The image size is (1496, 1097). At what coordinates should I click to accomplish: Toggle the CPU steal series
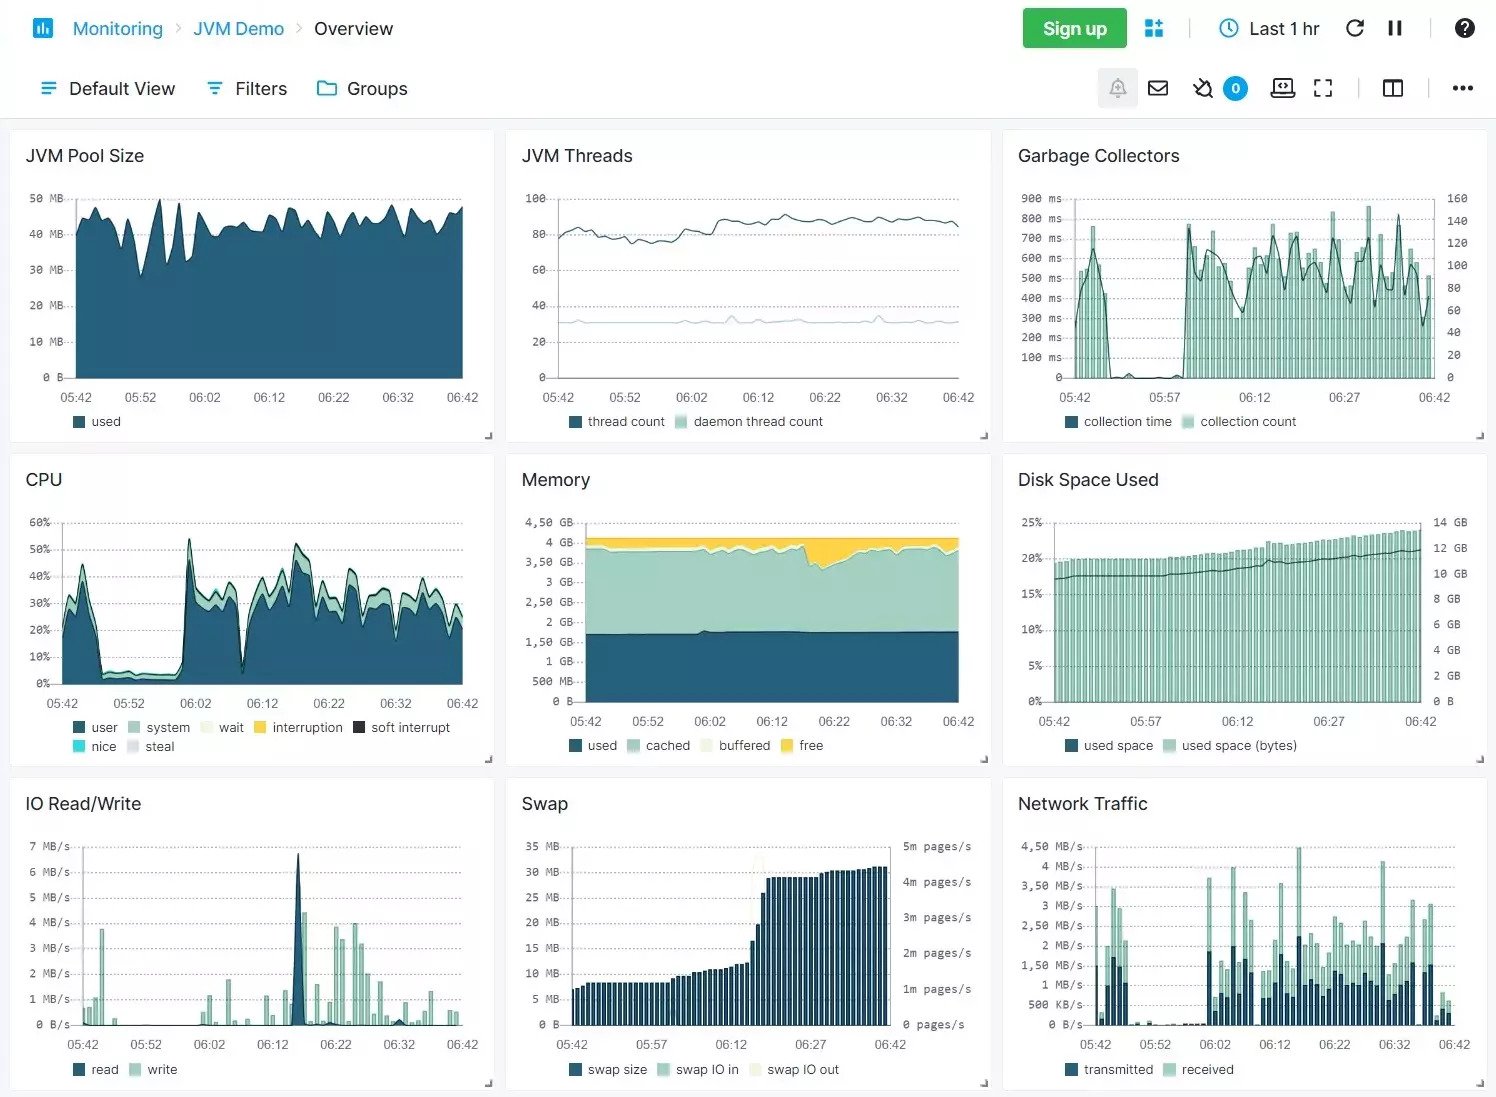151,747
